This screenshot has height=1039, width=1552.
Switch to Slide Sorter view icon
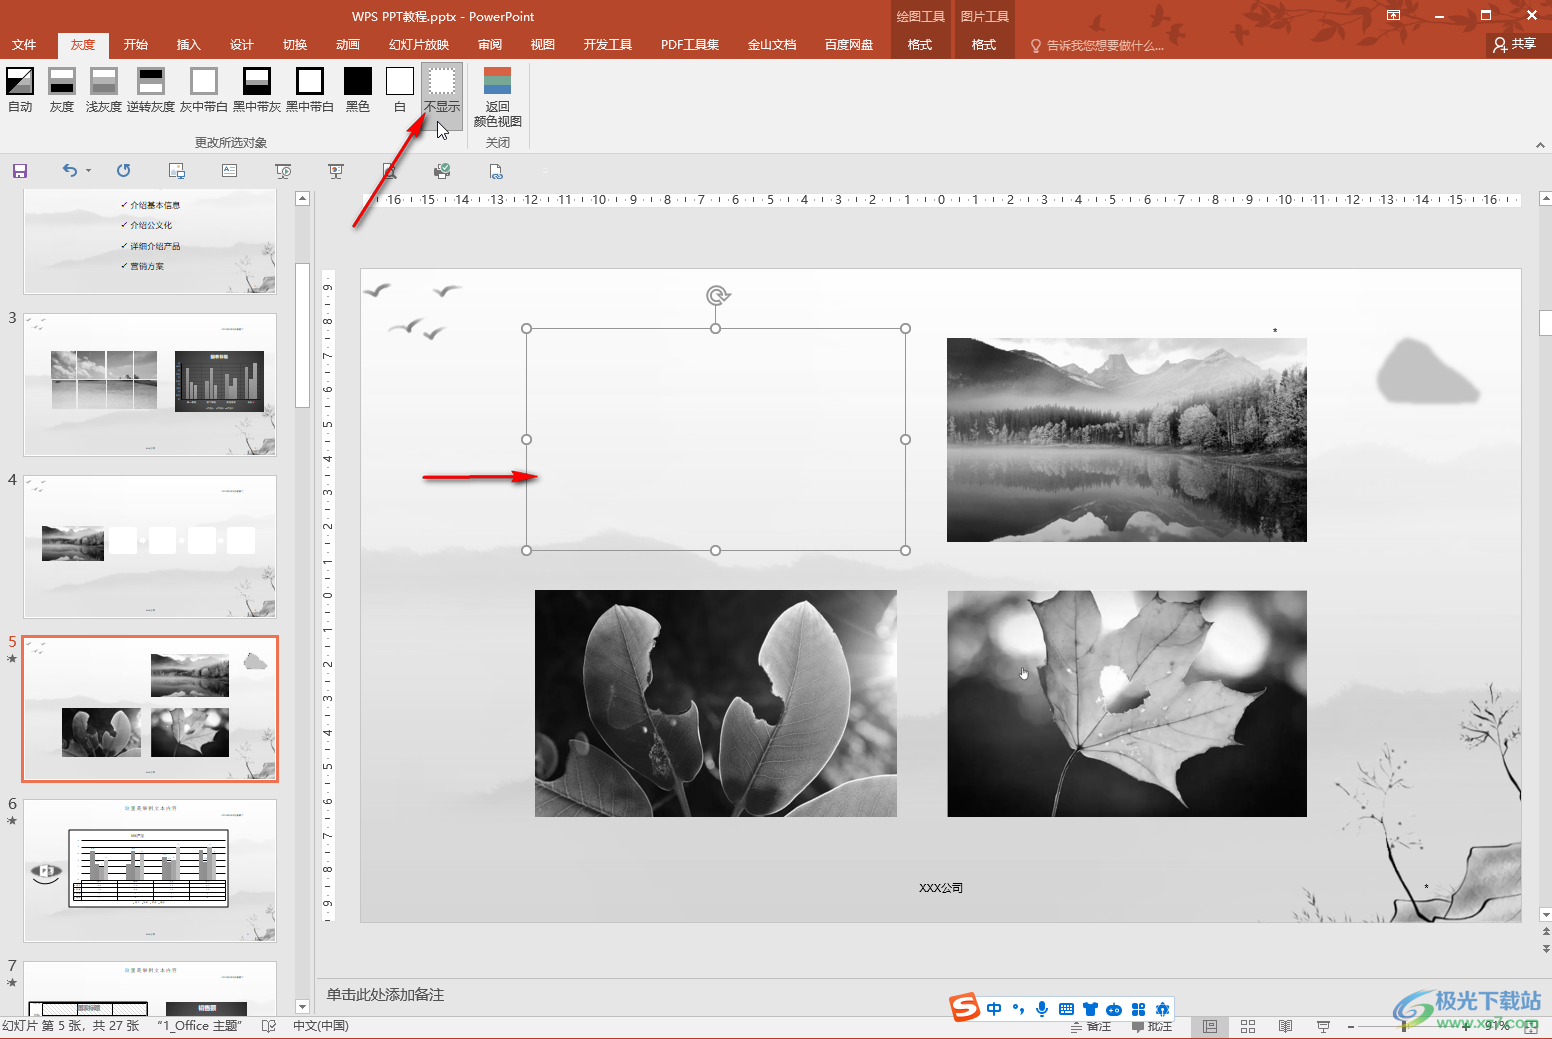[1248, 1027]
